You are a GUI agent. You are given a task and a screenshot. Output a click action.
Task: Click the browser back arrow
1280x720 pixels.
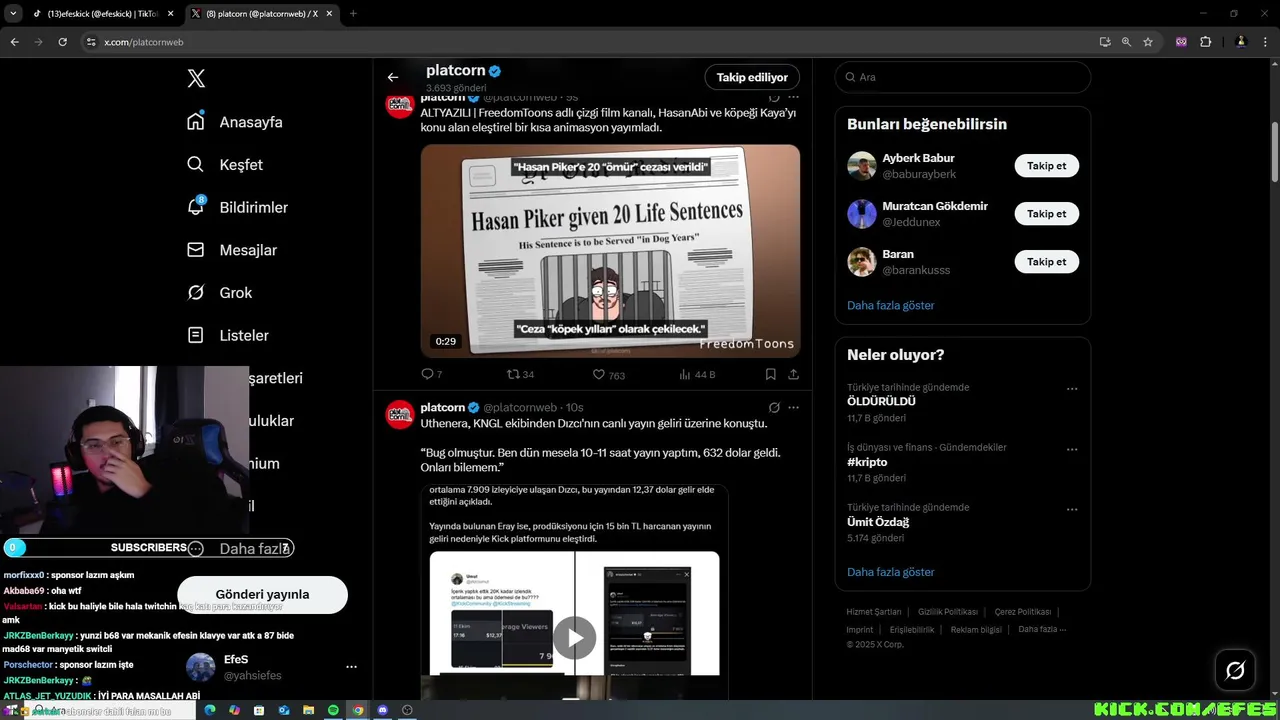(14, 42)
